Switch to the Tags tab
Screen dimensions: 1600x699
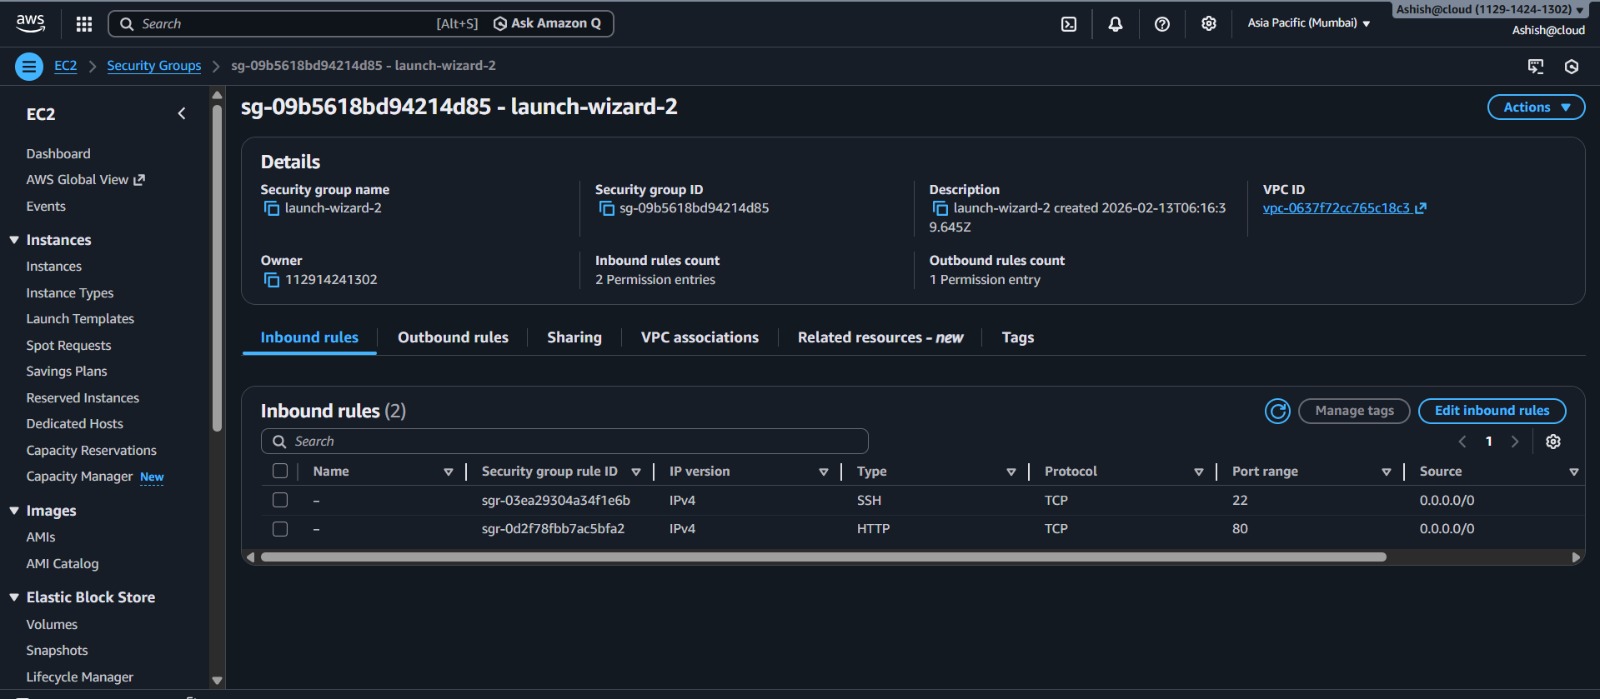point(1018,338)
